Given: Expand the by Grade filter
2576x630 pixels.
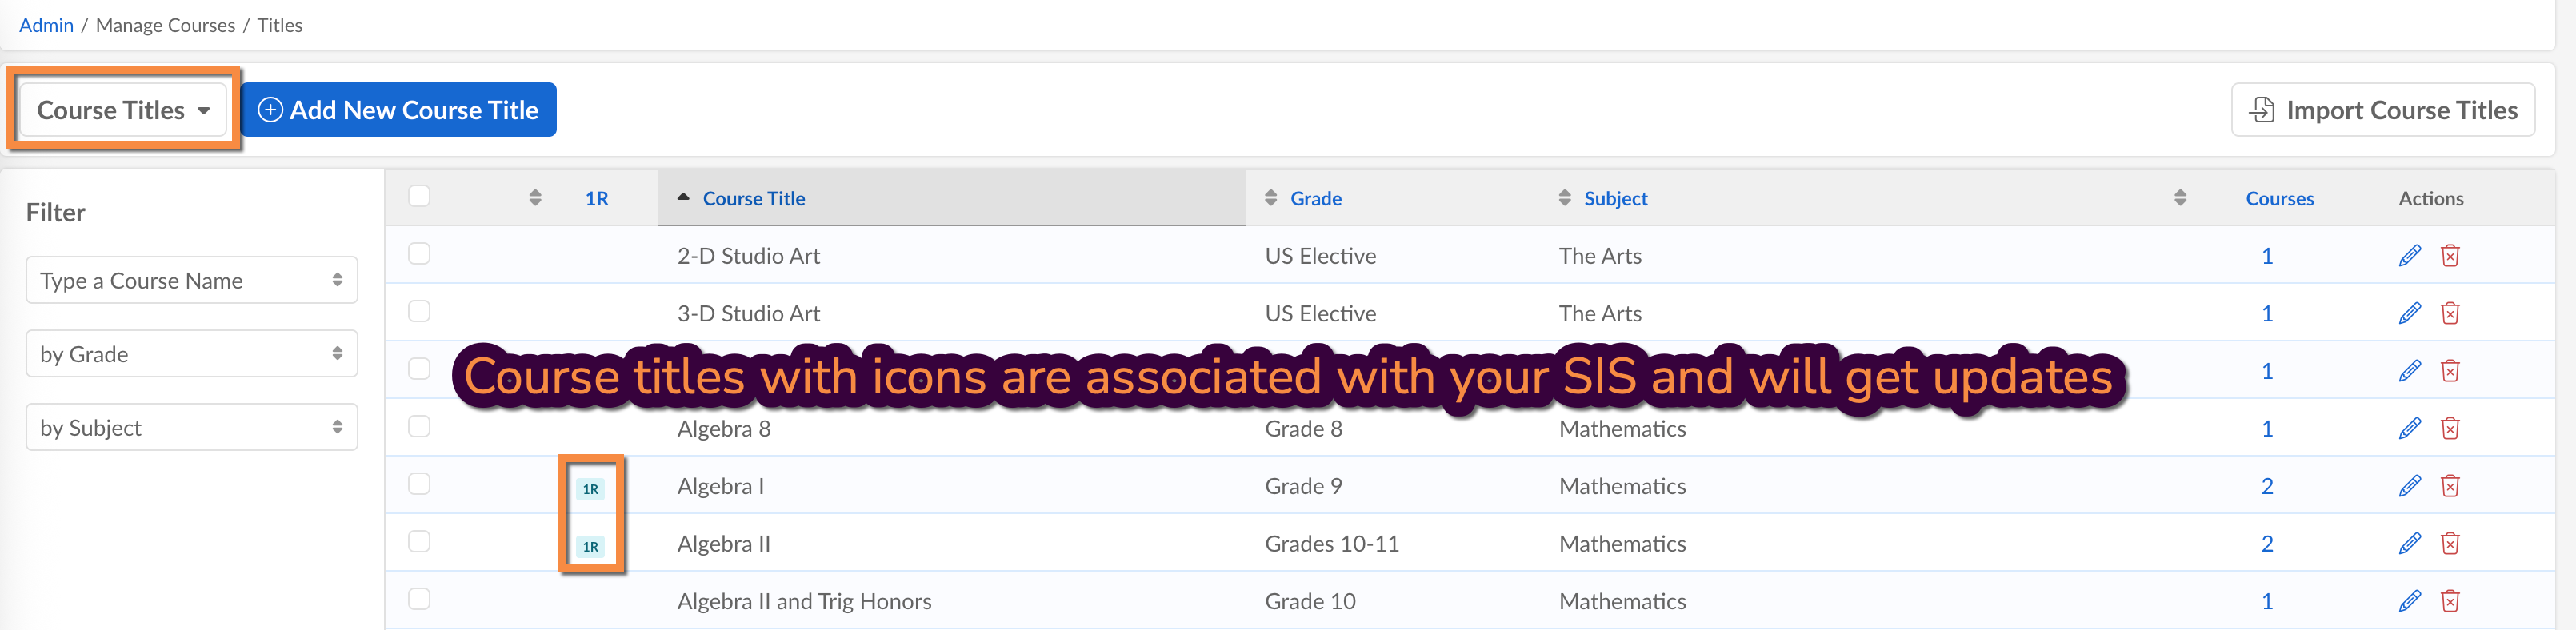Looking at the screenshot, I should 191,354.
